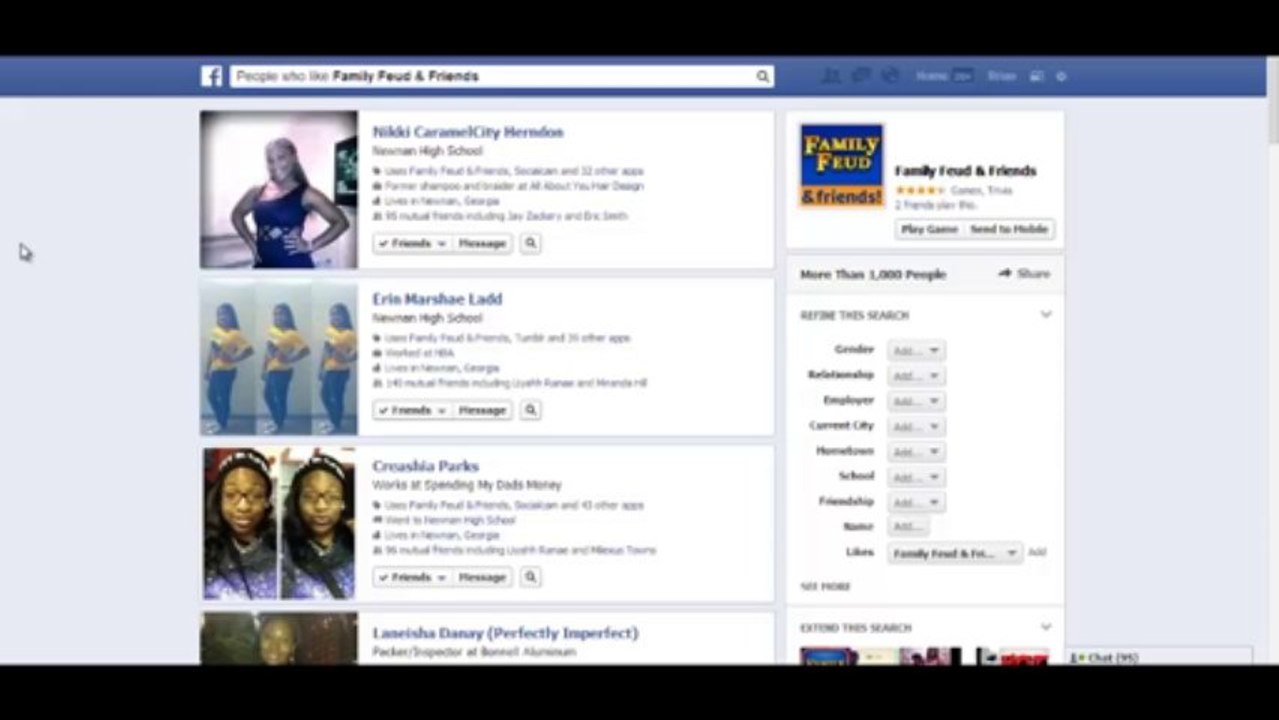Message Creashia Parks
This screenshot has height=720, width=1279.
click(482, 577)
